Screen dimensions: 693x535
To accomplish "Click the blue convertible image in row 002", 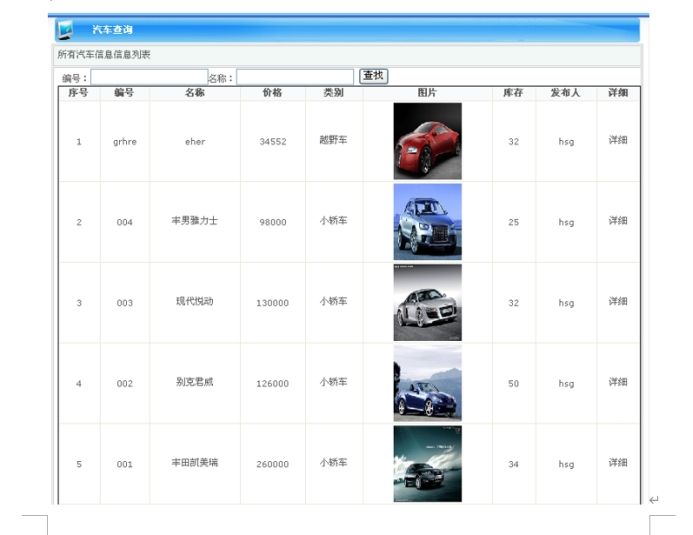I will tap(427, 383).
